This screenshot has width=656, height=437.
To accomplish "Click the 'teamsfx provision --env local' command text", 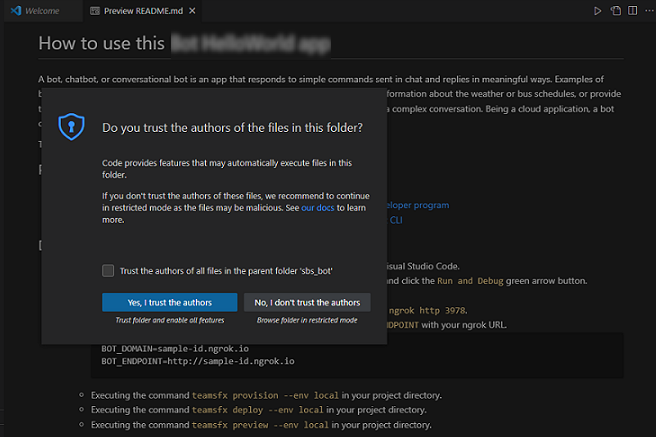I will [x=265, y=396].
